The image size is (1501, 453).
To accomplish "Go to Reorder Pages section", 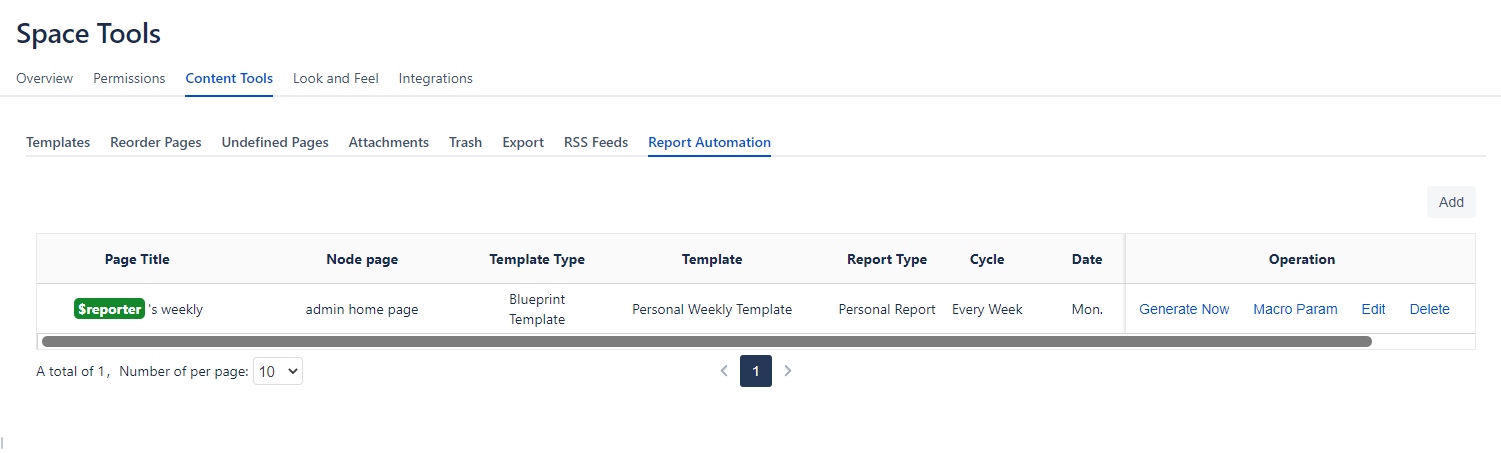I will (x=155, y=142).
